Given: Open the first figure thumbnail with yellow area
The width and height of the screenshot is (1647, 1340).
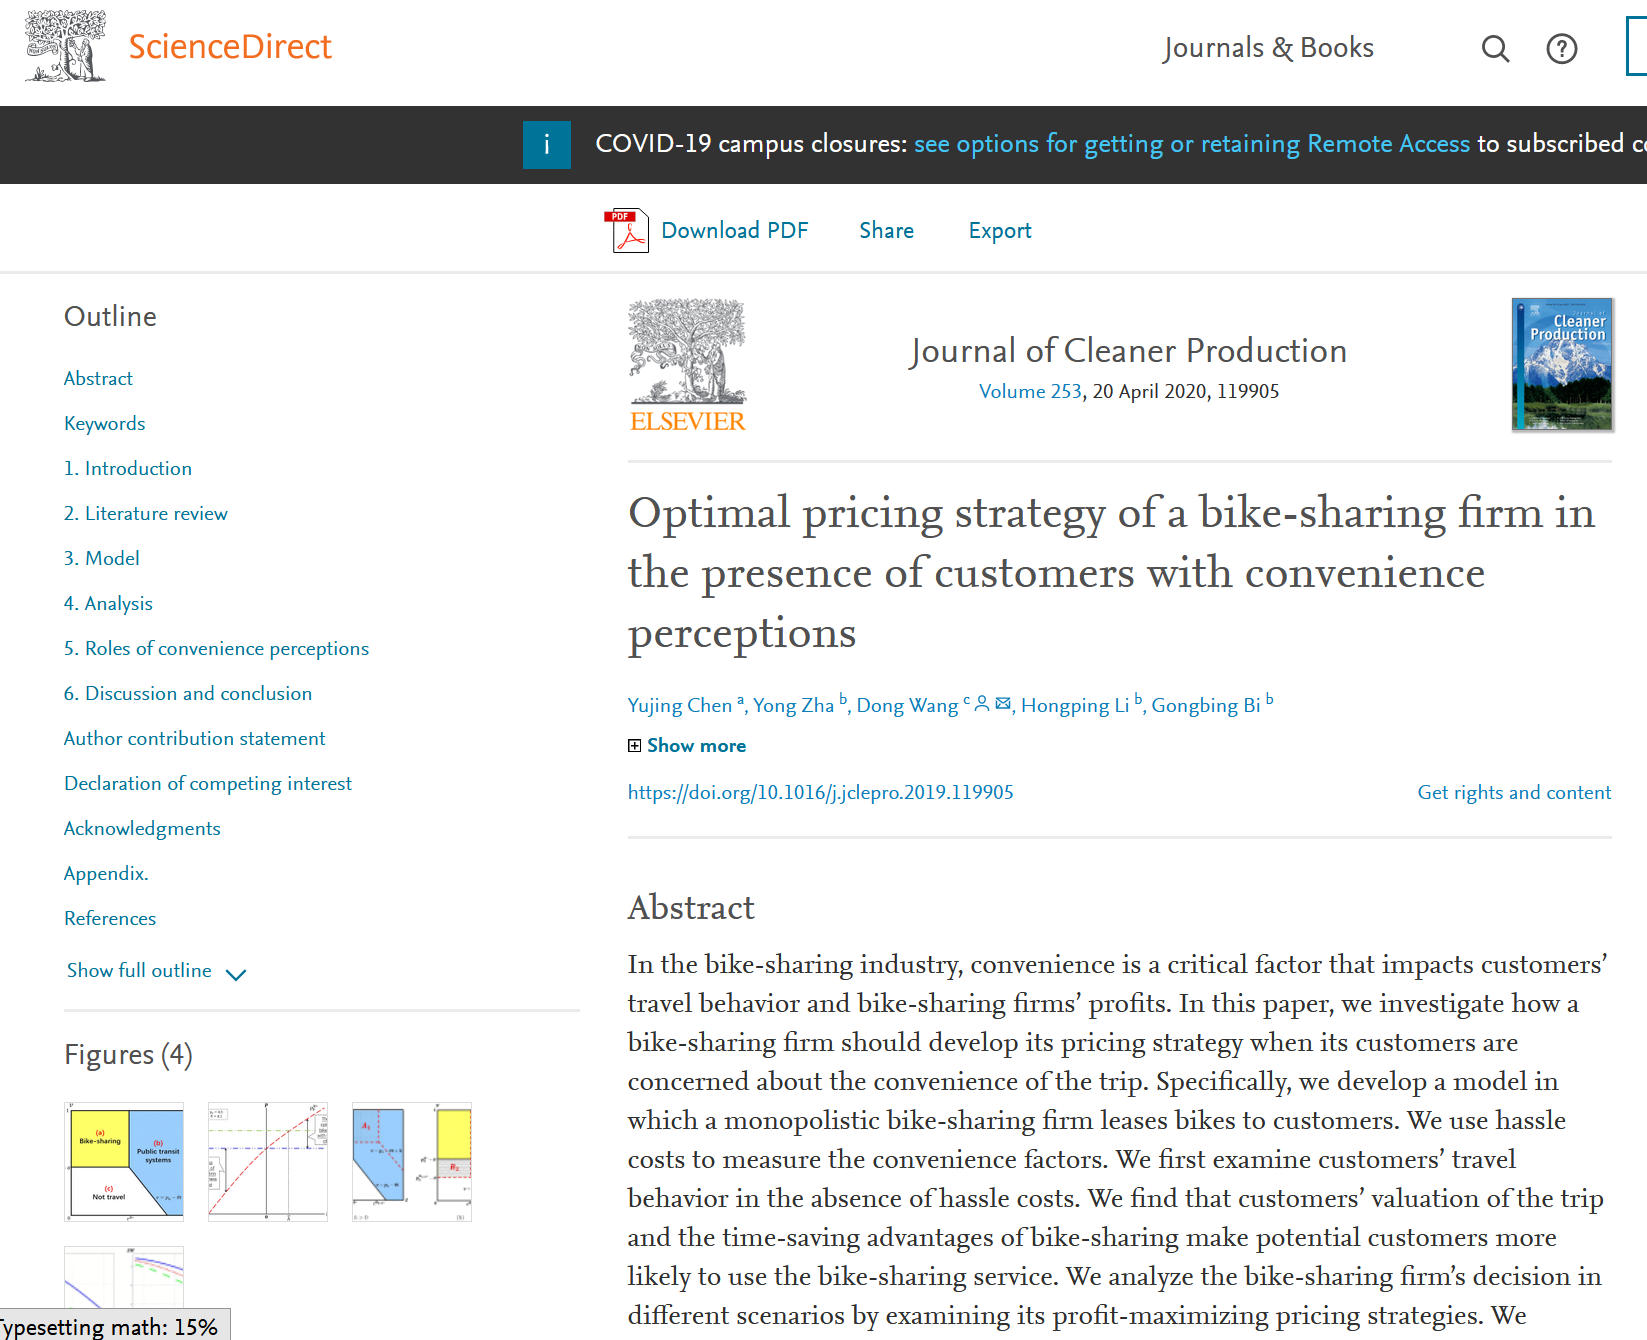Looking at the screenshot, I should pyautogui.click(x=124, y=1161).
